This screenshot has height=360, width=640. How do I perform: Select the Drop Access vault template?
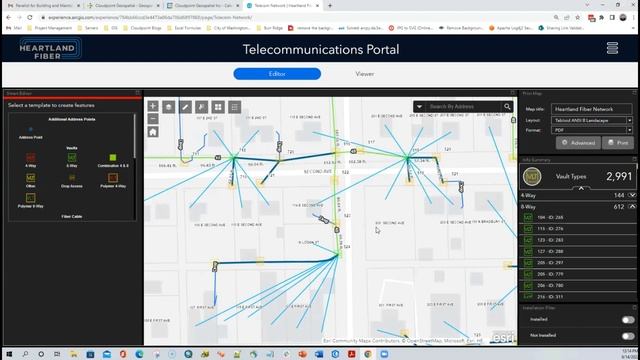point(72,180)
